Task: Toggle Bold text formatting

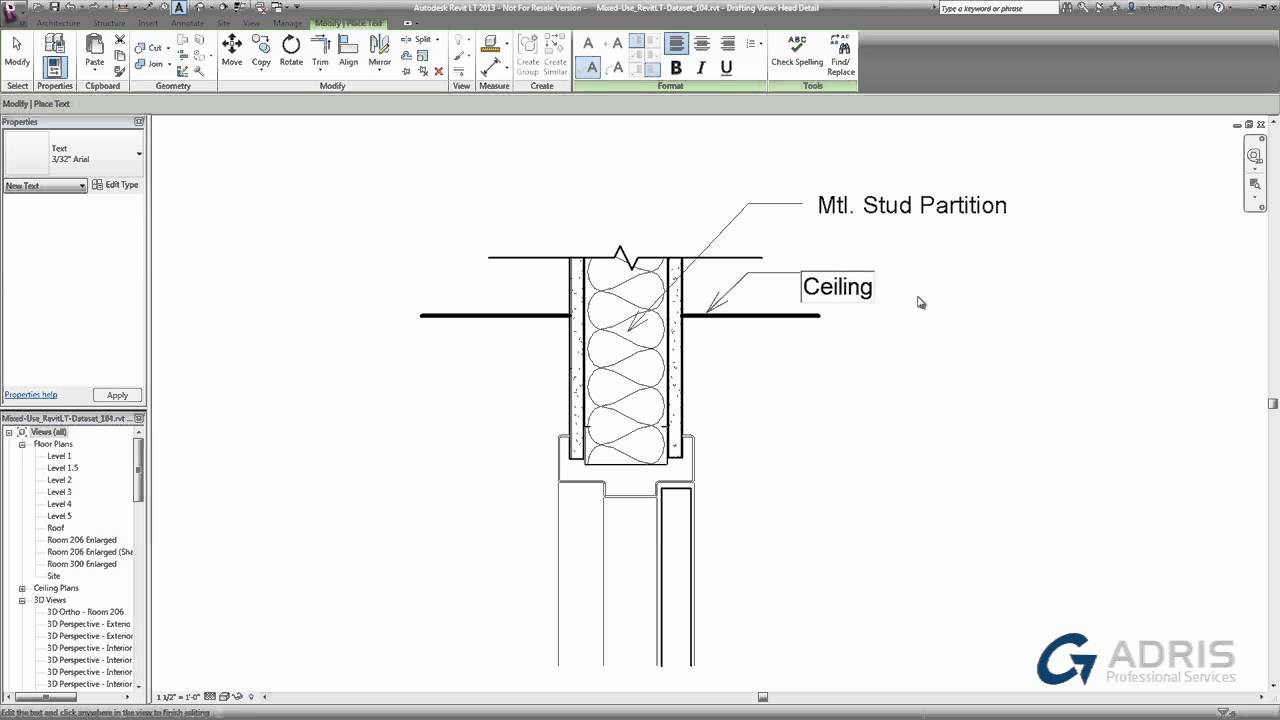Action: (676, 68)
